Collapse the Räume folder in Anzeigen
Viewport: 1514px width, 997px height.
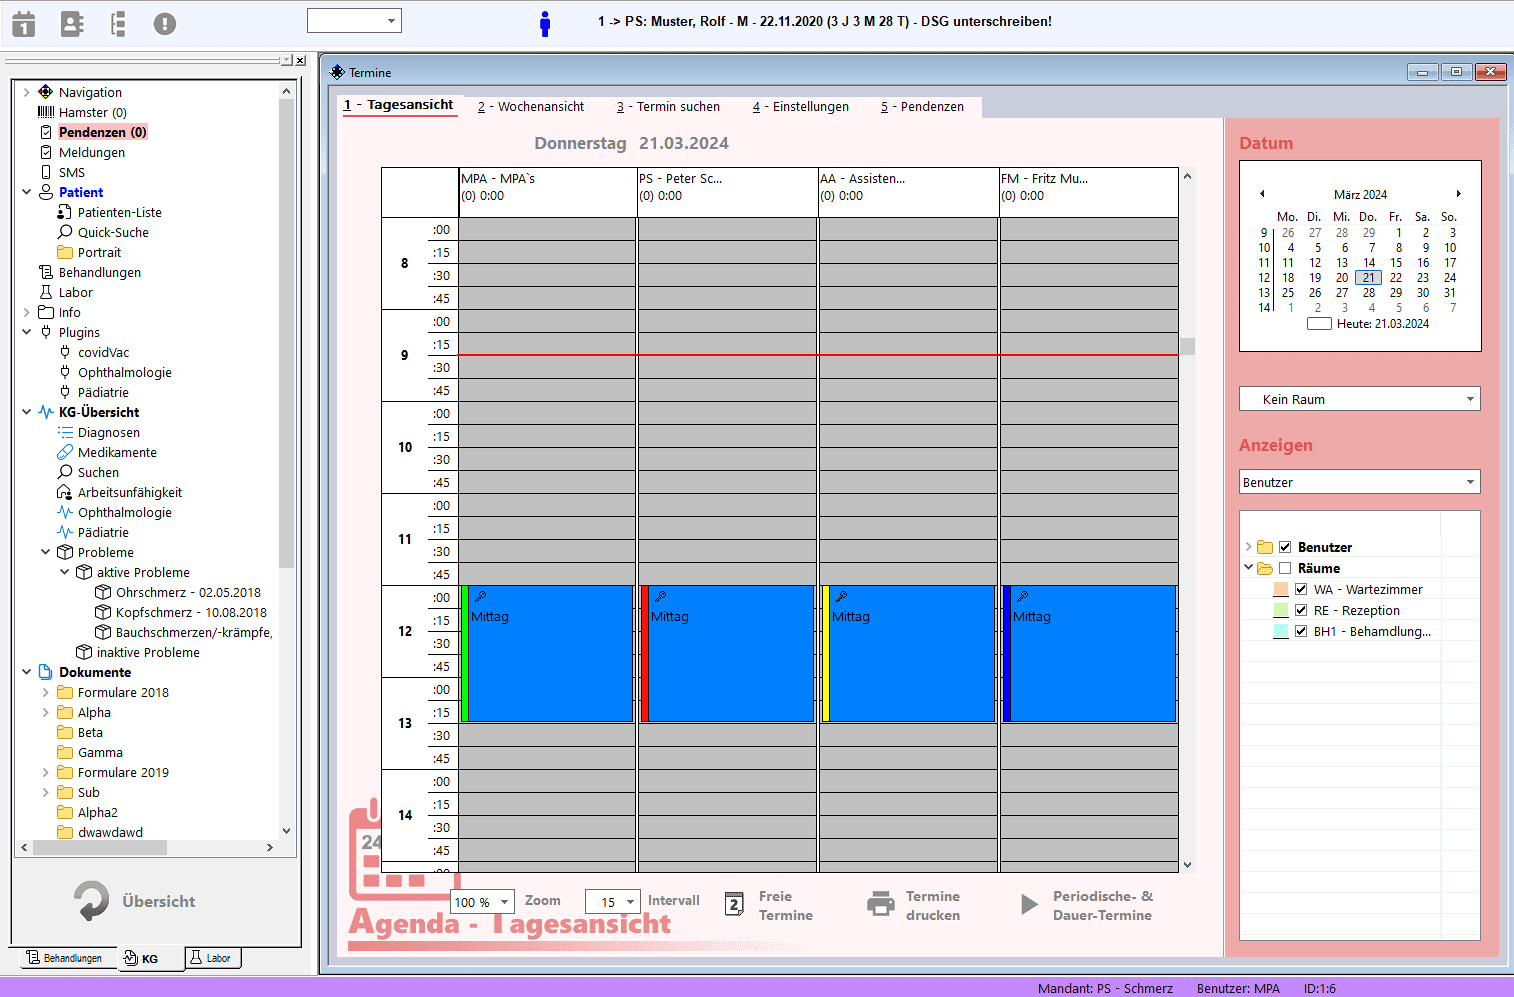1248,568
